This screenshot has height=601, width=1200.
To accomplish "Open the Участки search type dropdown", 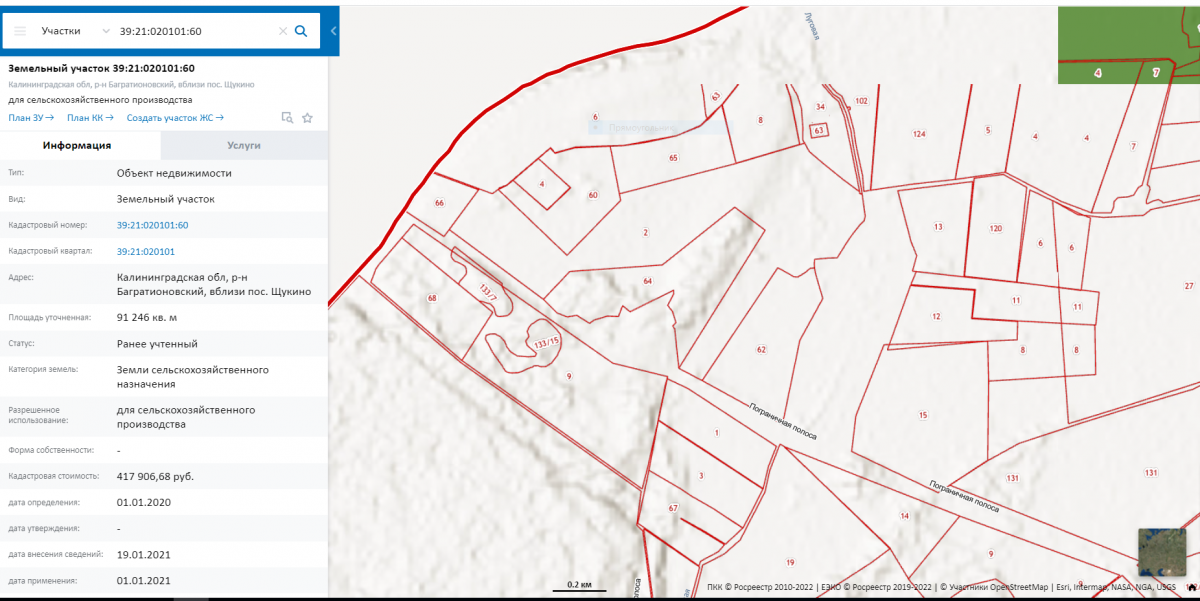I will tap(75, 31).
